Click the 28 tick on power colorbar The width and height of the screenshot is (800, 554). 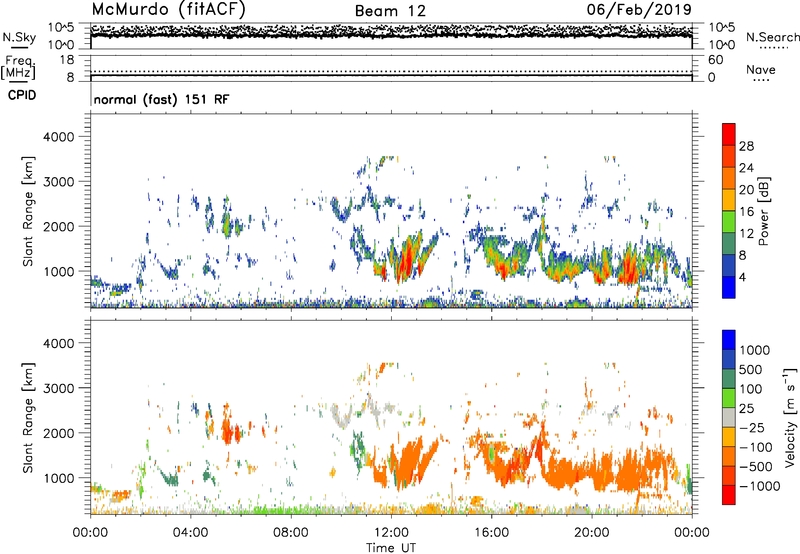pos(746,146)
